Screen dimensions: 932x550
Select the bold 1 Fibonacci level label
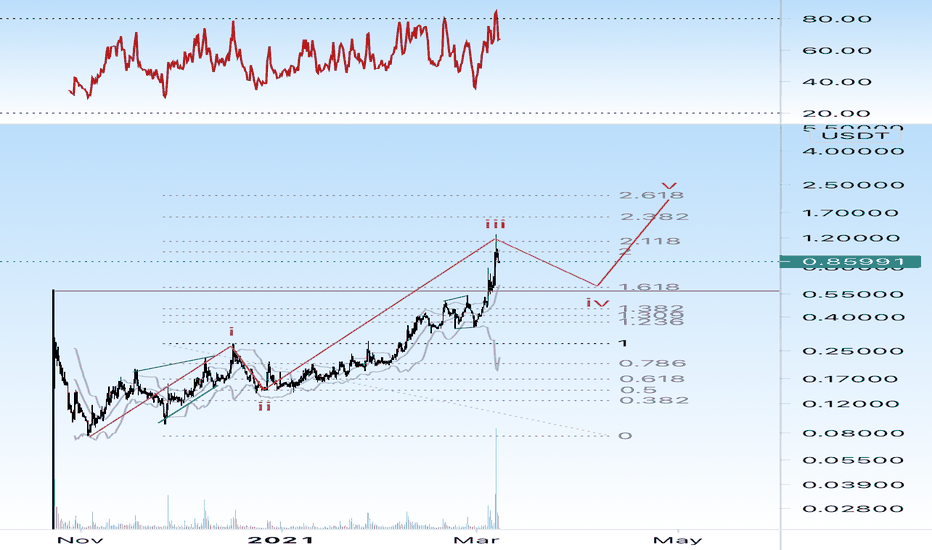click(623, 343)
